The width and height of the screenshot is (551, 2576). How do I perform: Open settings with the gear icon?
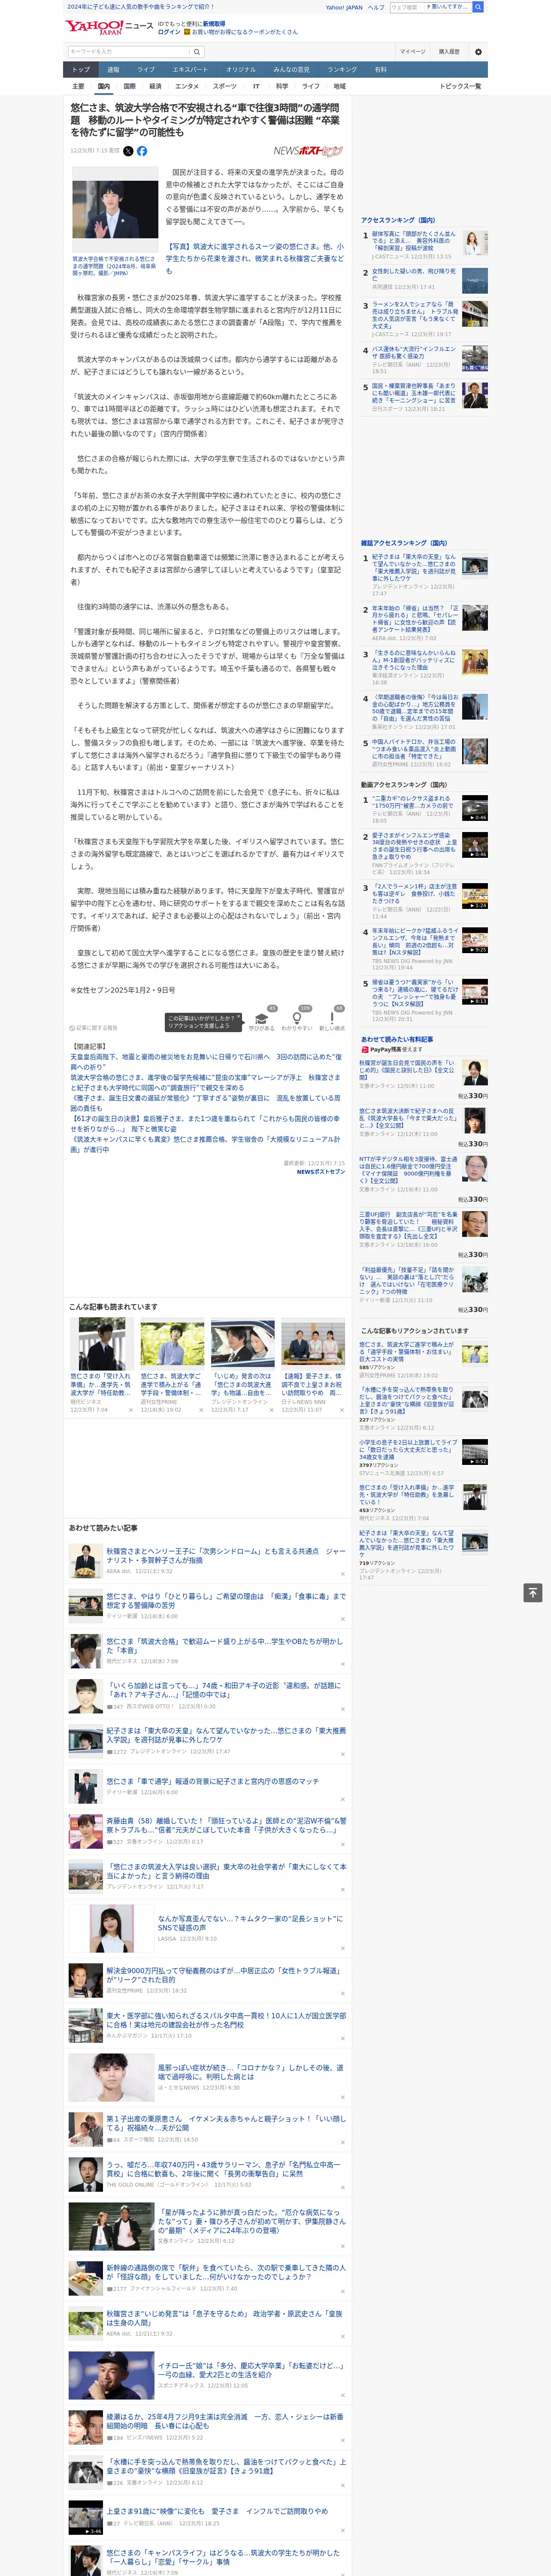click(x=478, y=52)
